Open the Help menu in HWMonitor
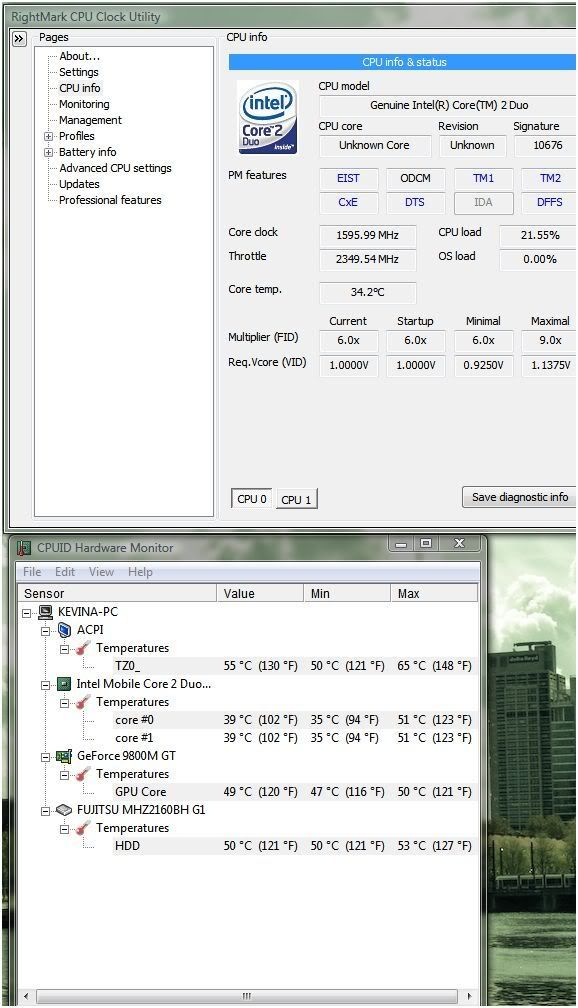578x1008 pixels. click(140, 572)
